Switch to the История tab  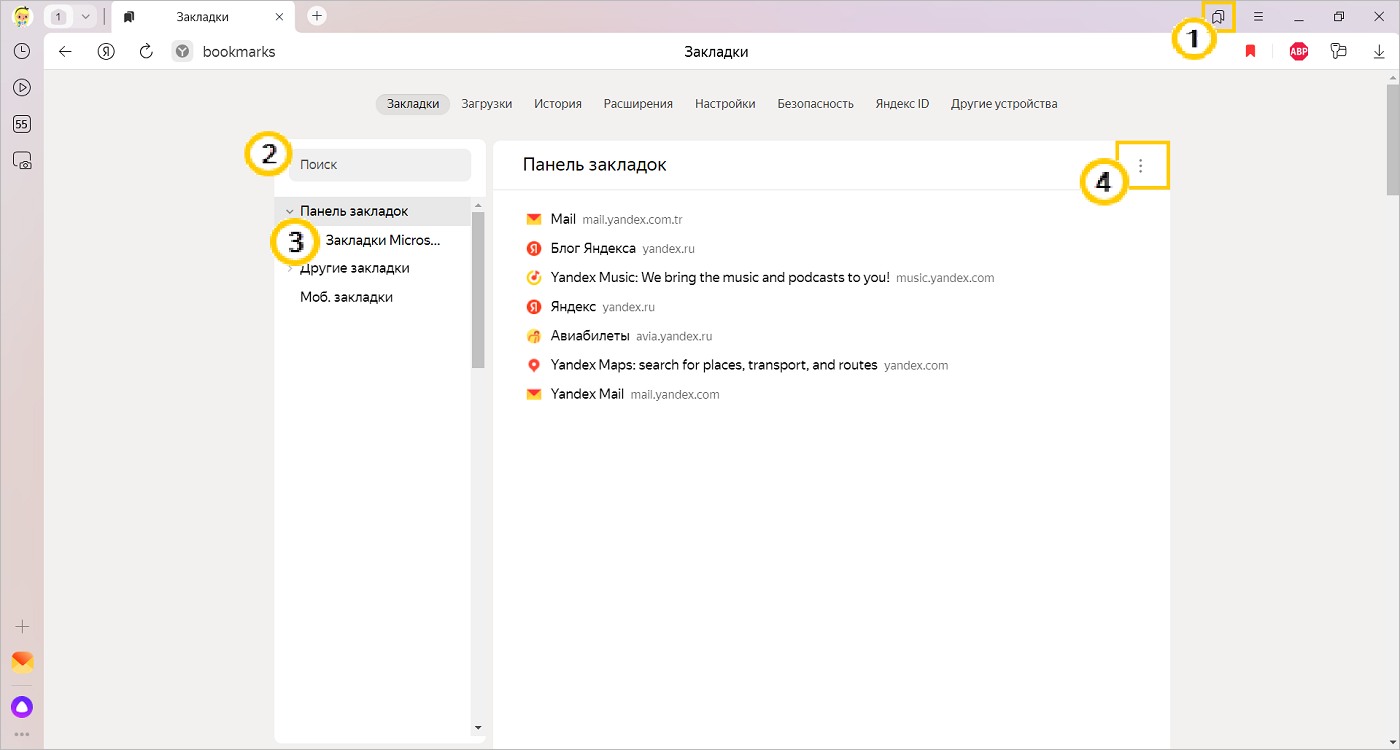pos(558,104)
